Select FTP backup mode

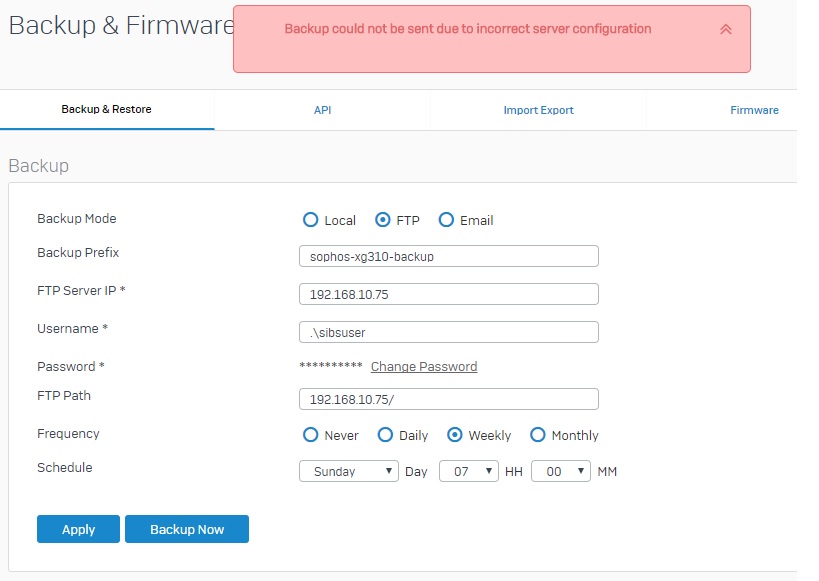coord(382,220)
